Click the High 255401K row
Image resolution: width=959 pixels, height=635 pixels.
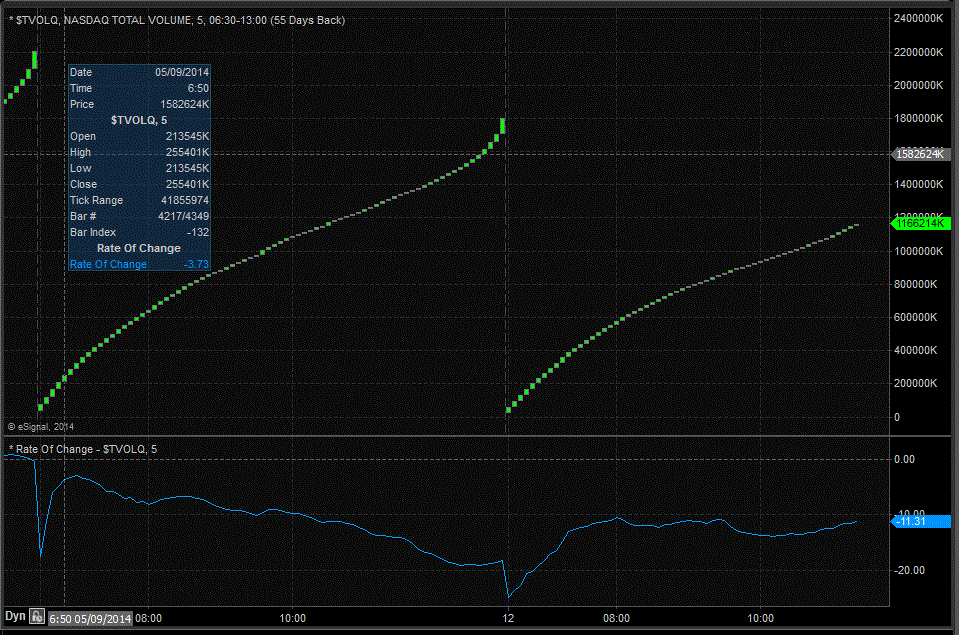coord(139,152)
